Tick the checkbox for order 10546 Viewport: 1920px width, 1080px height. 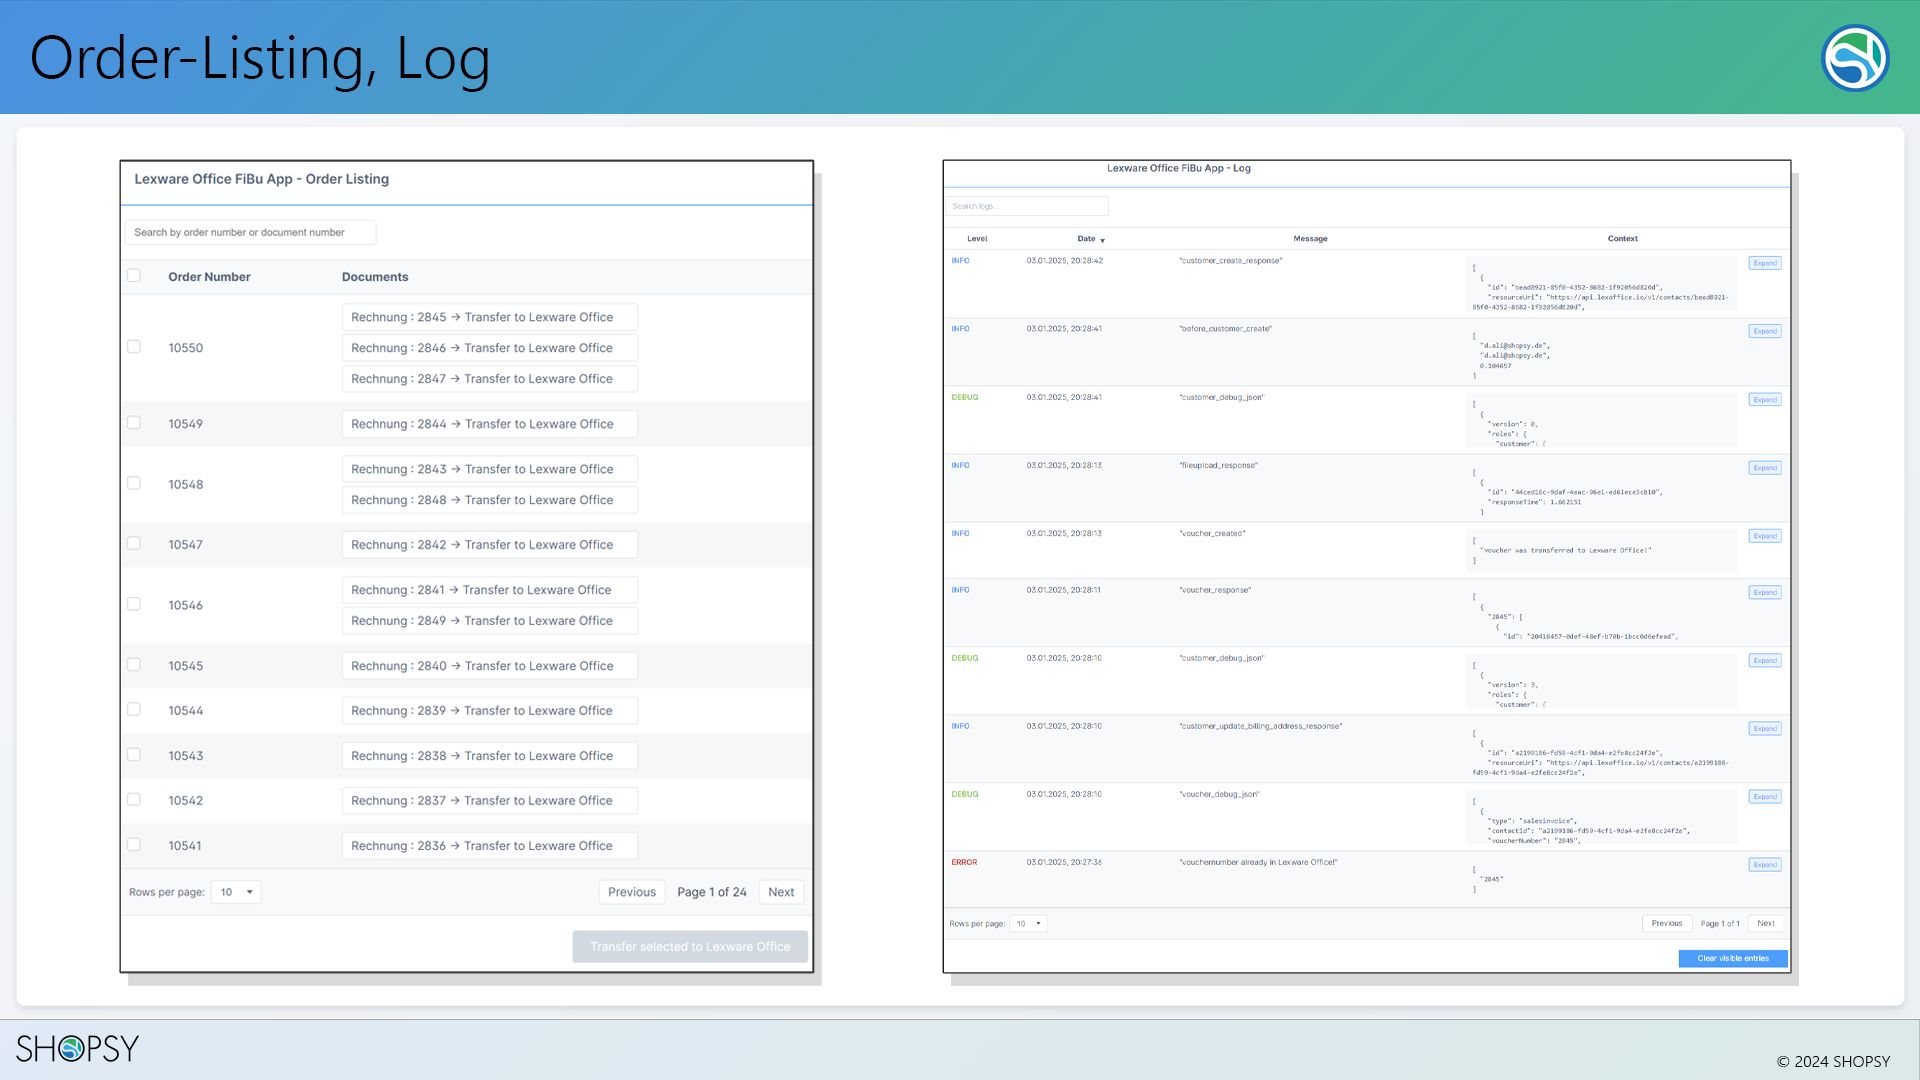[134, 604]
